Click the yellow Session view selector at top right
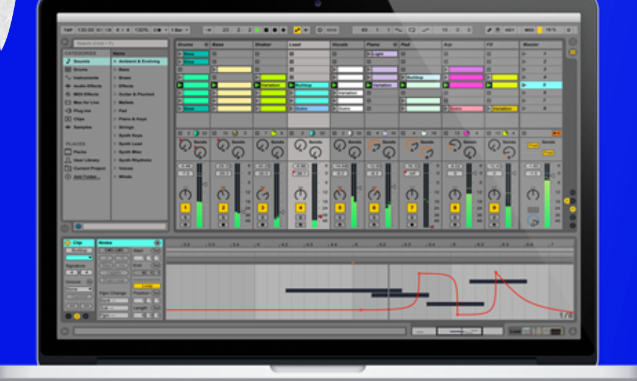The width and height of the screenshot is (637, 381). pos(572,52)
